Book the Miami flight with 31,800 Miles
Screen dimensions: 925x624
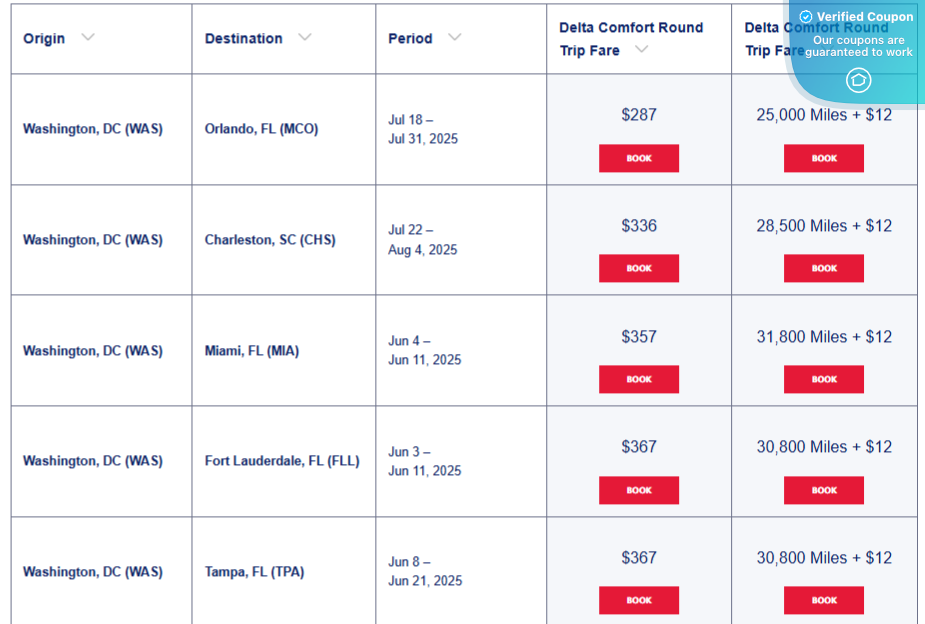tap(823, 379)
